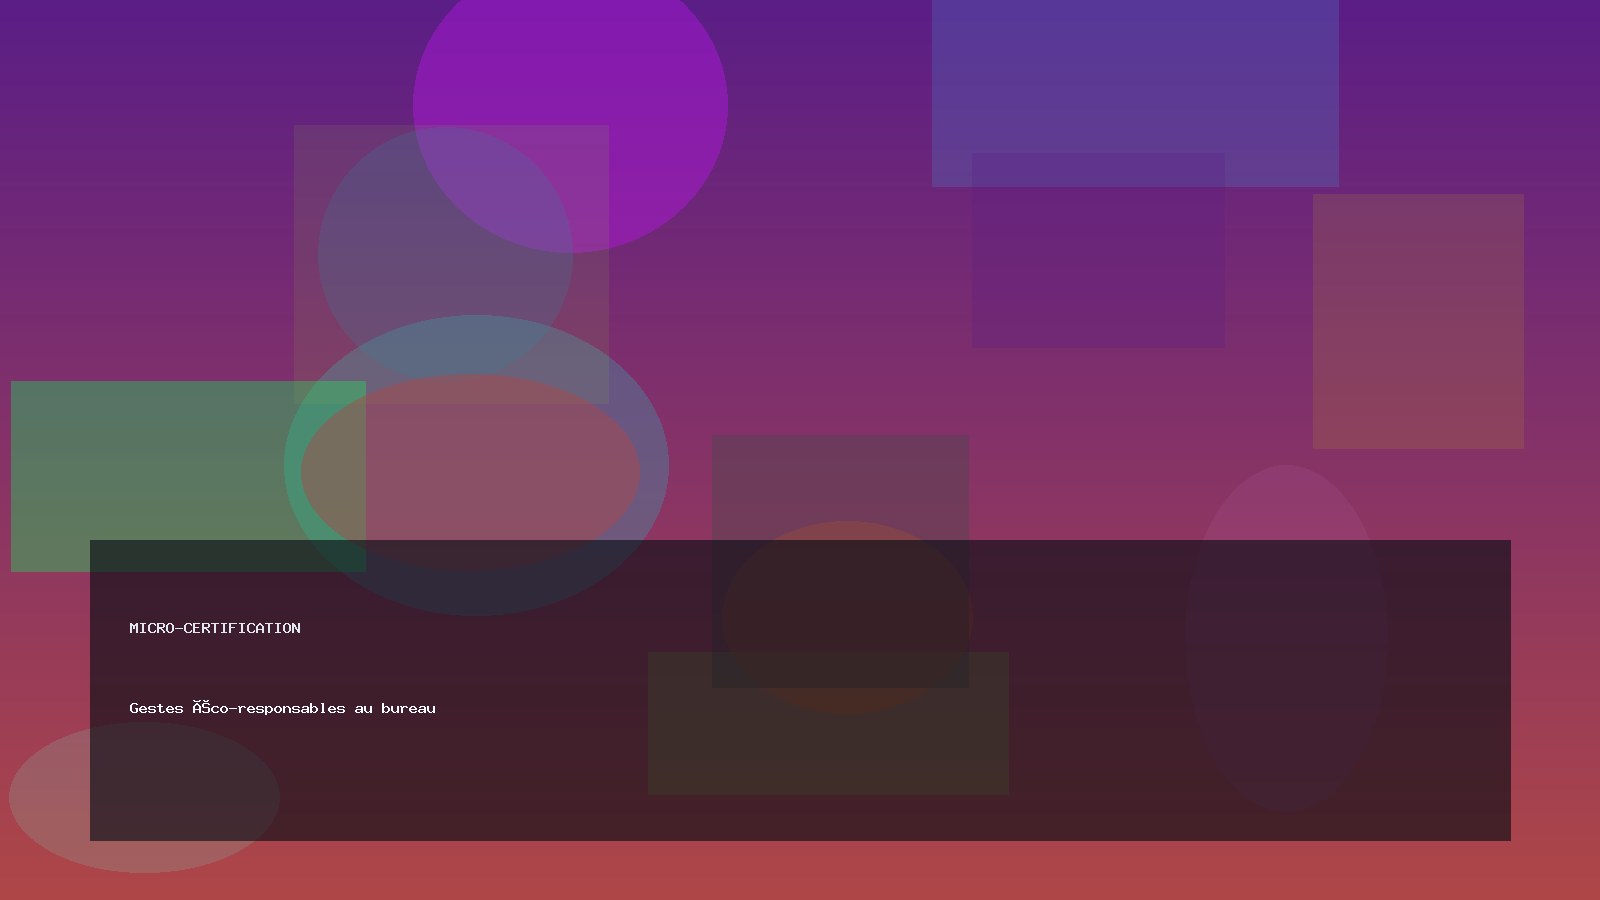Click the red gradient strip below the dark panel
This screenshot has height=900, width=1600.
tap(800, 870)
